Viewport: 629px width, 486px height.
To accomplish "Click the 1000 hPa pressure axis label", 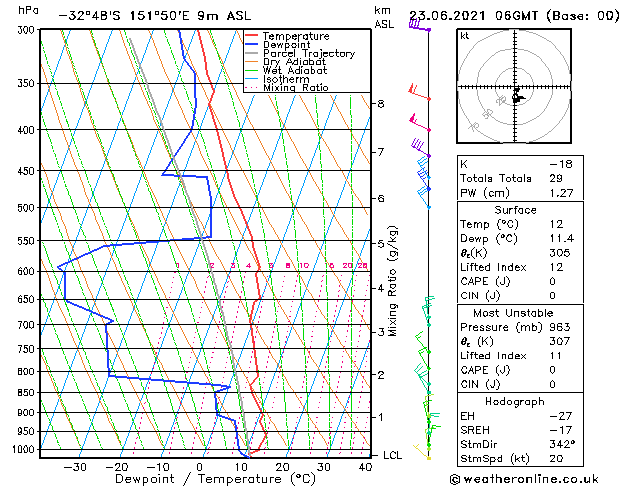I will [x=25, y=450].
